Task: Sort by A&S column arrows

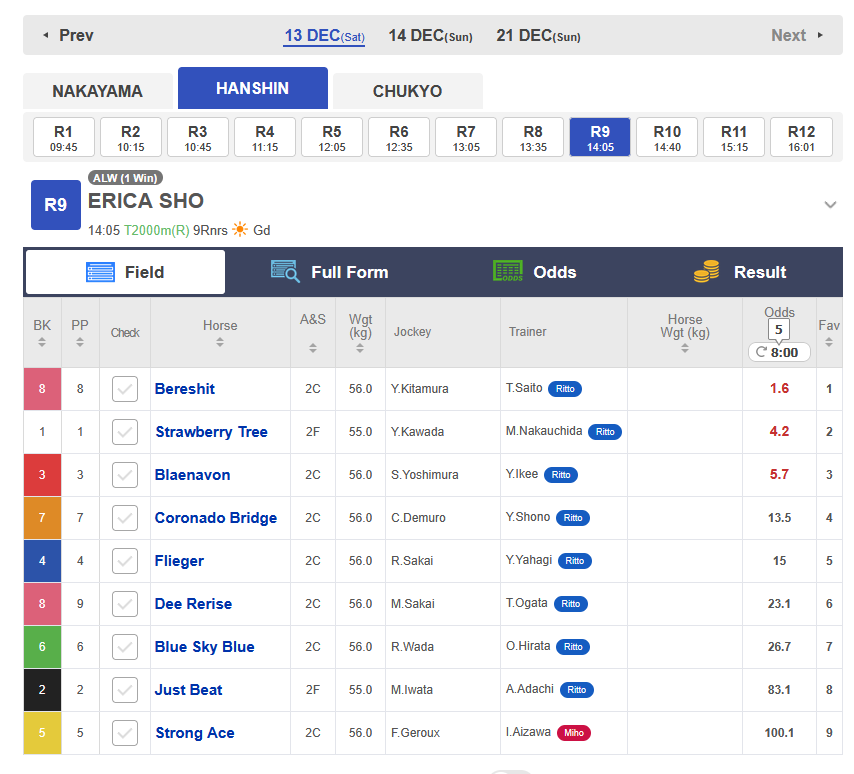Action: [x=313, y=348]
